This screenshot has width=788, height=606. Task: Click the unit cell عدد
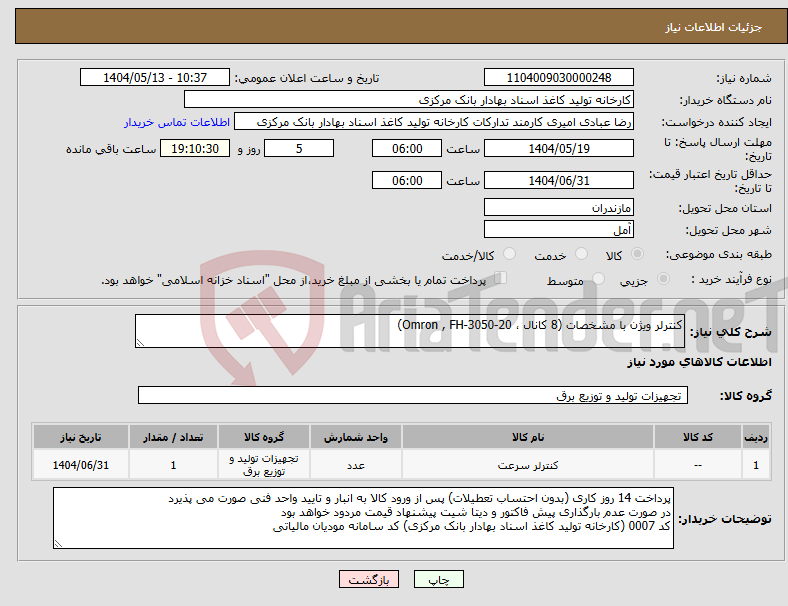pos(356,465)
